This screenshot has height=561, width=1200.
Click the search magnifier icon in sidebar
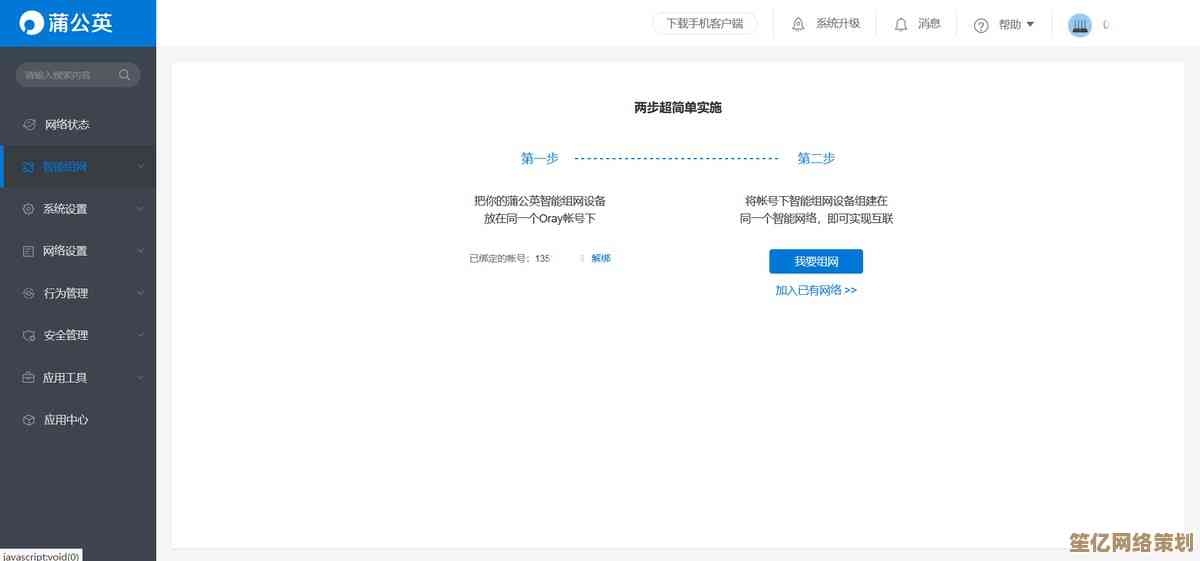tap(125, 75)
